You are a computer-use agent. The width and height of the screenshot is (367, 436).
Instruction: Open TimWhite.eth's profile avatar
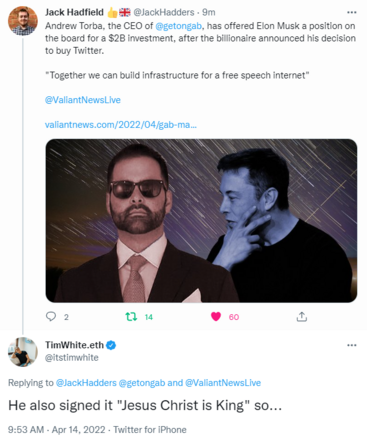[x=23, y=352]
